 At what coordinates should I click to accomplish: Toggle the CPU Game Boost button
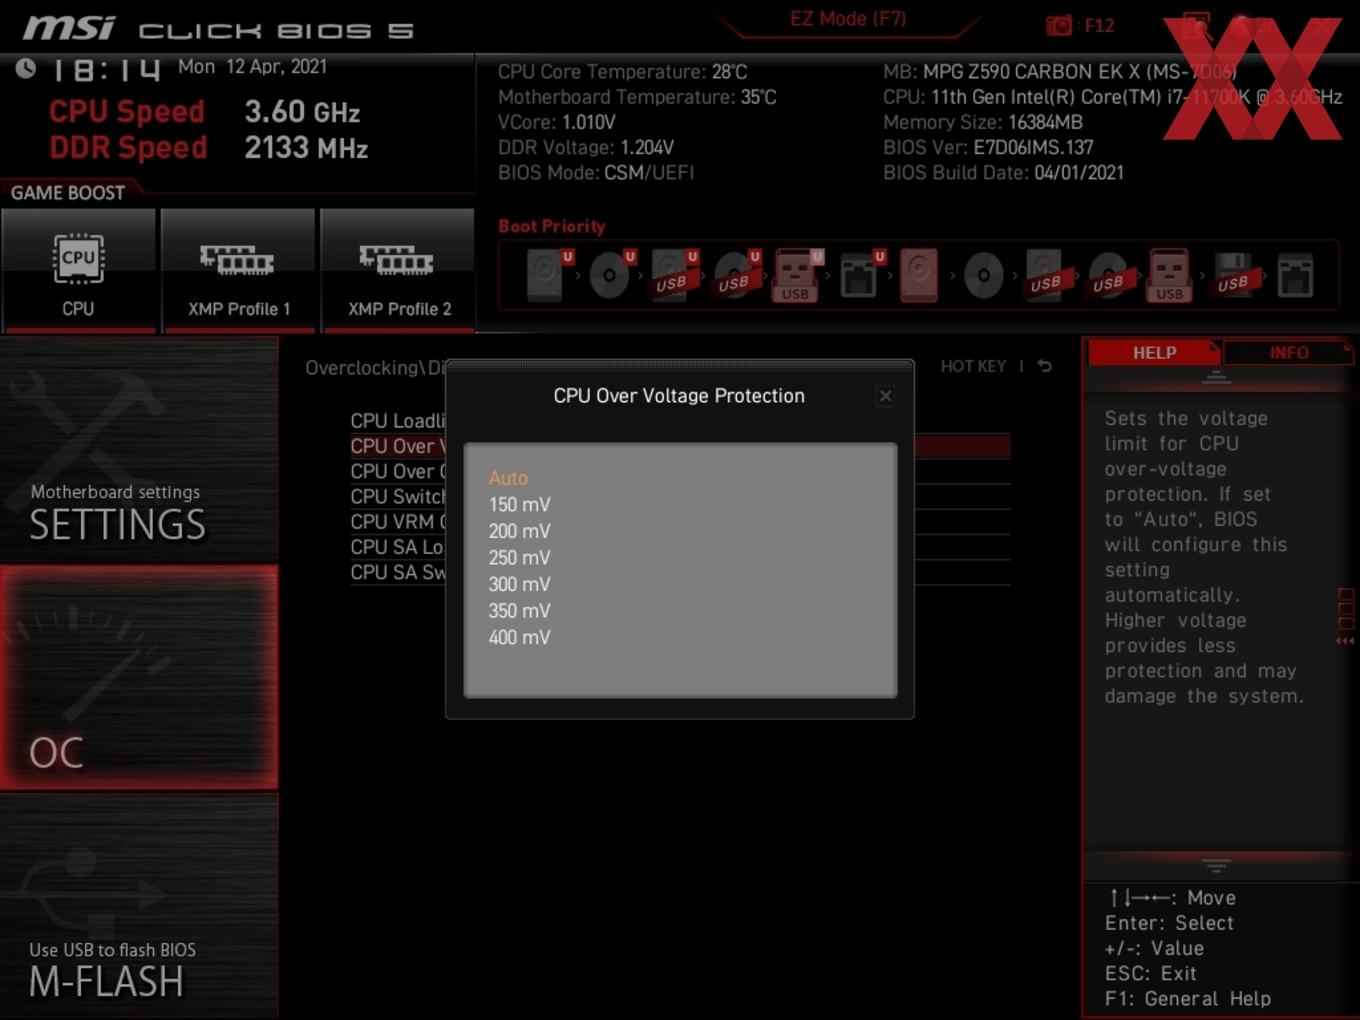tap(78, 269)
